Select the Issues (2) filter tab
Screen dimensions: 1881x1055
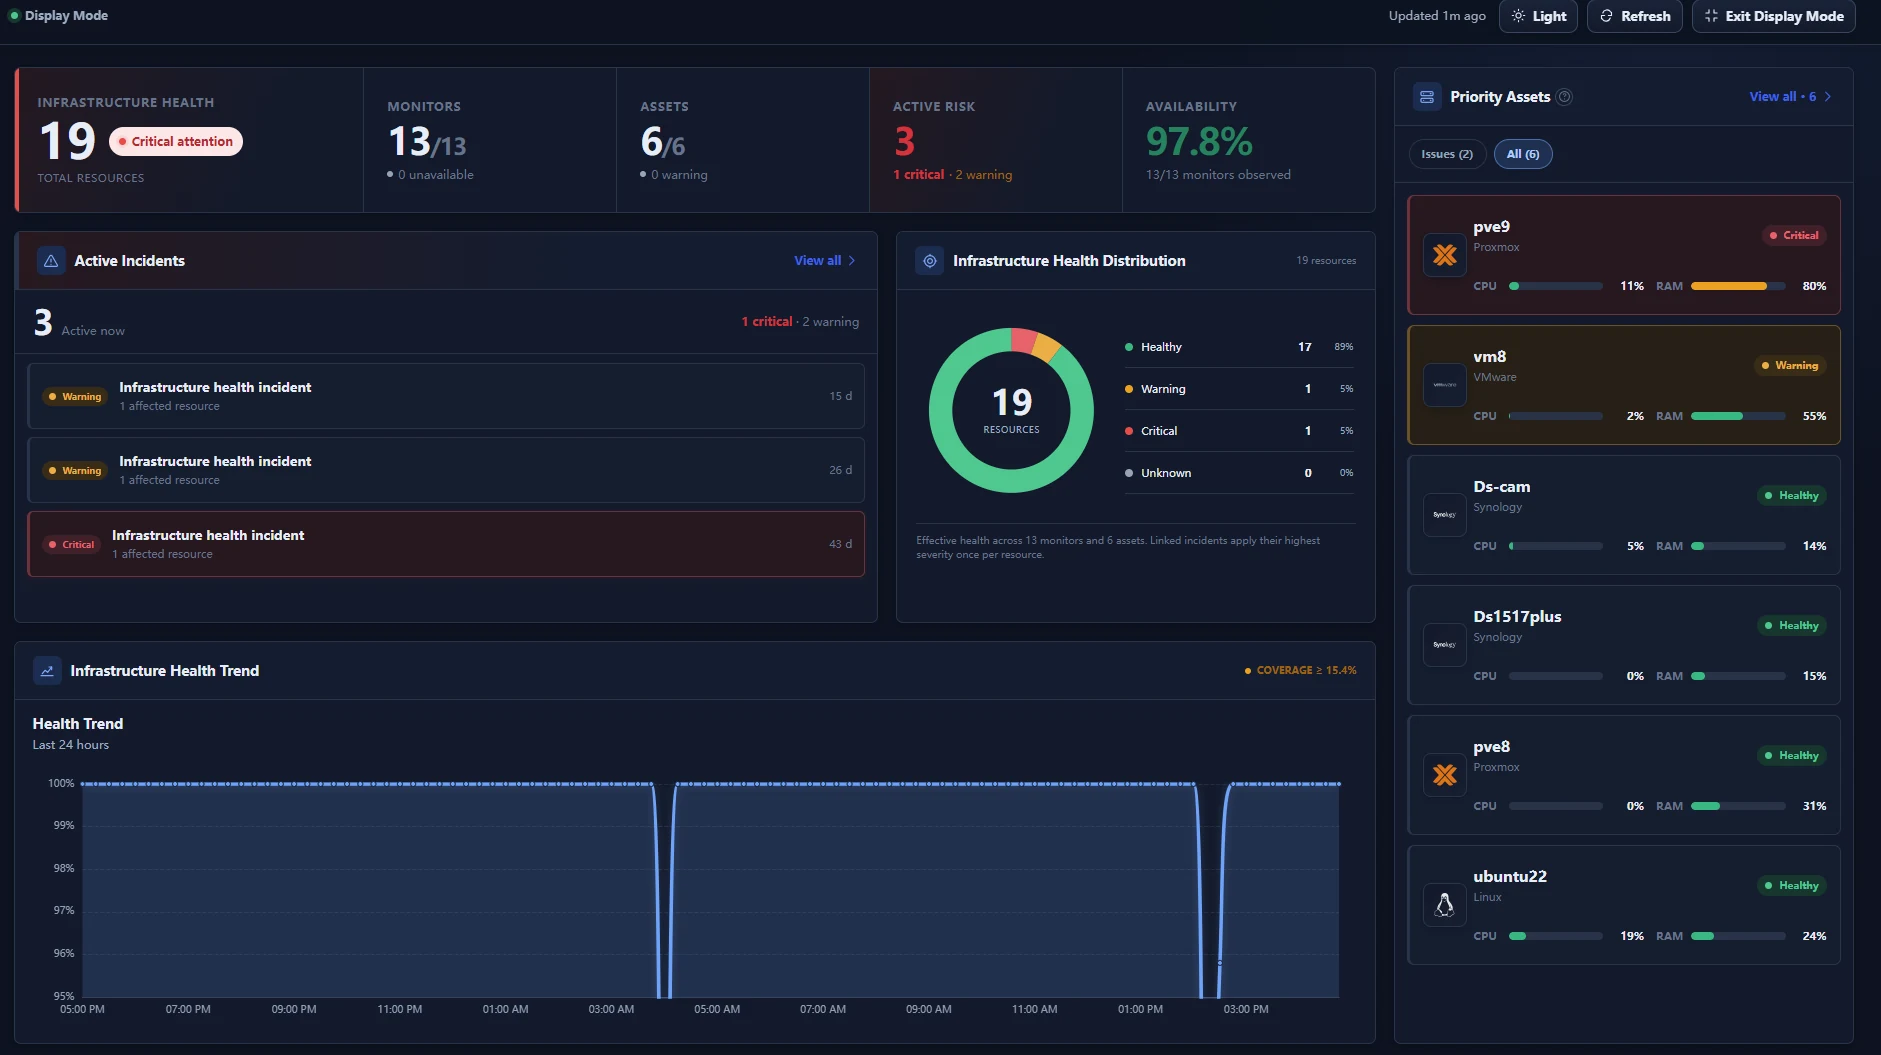point(1447,154)
